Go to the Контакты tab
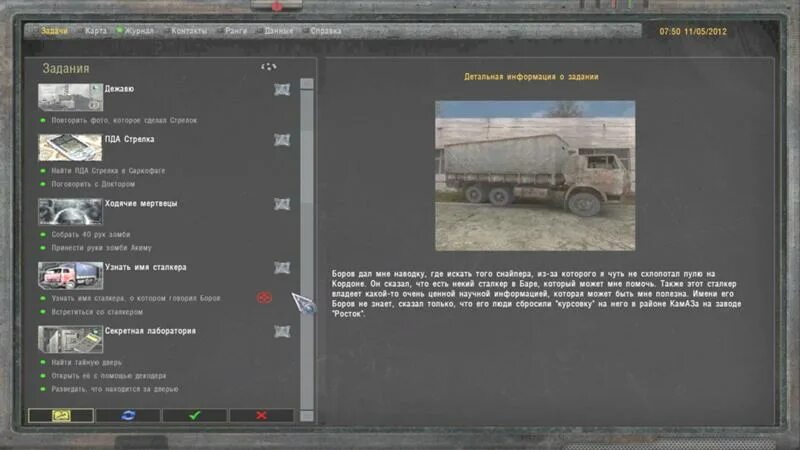The height and width of the screenshot is (450, 800). (189, 31)
